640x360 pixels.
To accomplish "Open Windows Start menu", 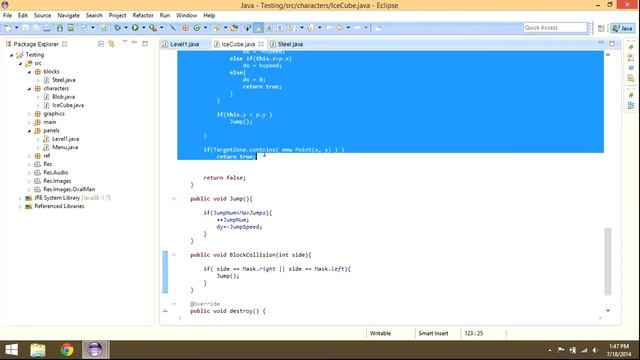I will [11, 350].
